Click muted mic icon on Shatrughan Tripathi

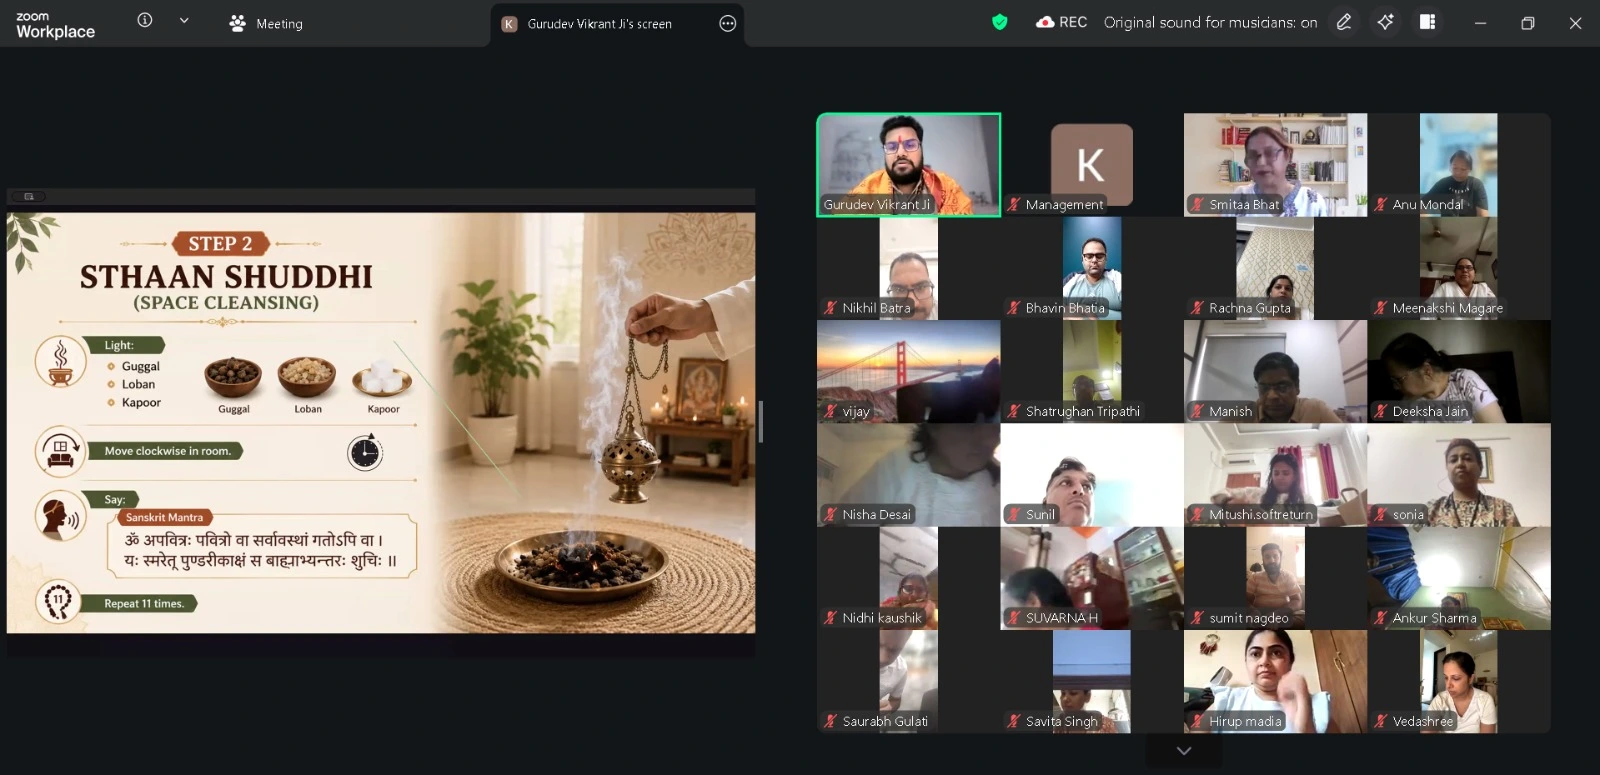[1014, 411]
